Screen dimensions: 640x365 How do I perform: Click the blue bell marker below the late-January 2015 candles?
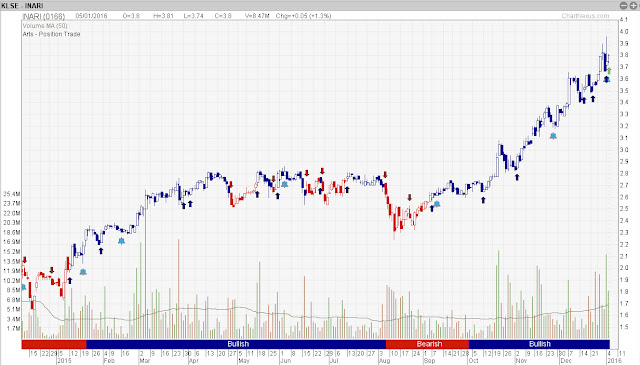click(x=83, y=272)
